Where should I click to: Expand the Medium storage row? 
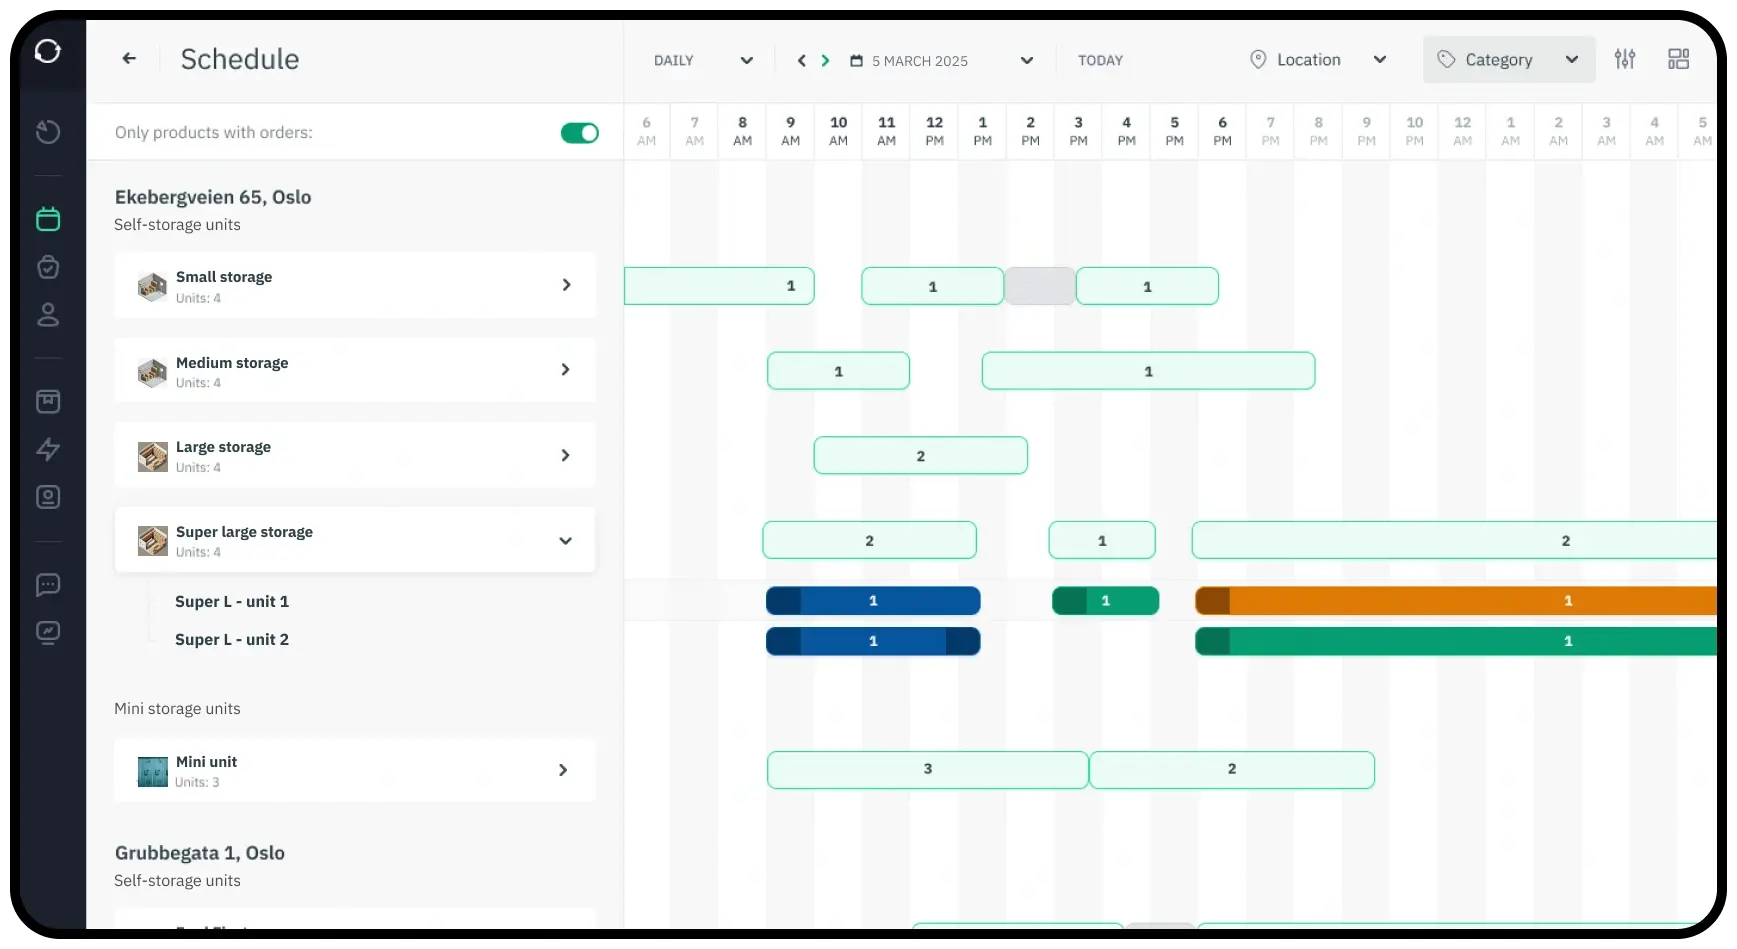pos(566,370)
